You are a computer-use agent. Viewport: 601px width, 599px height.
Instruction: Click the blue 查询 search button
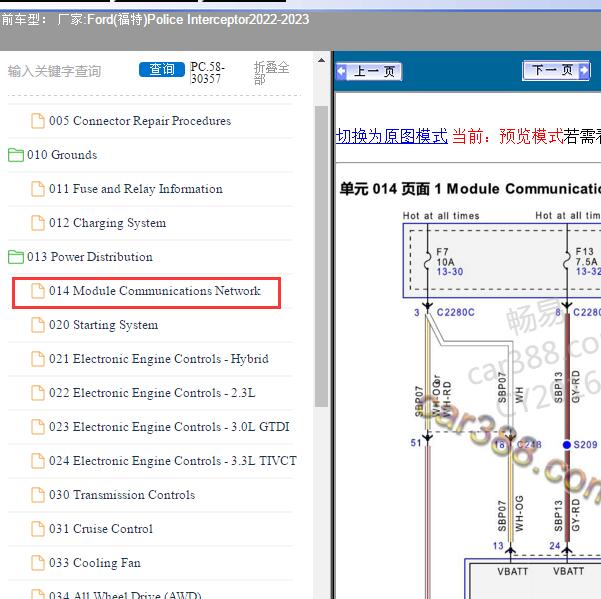point(161,69)
